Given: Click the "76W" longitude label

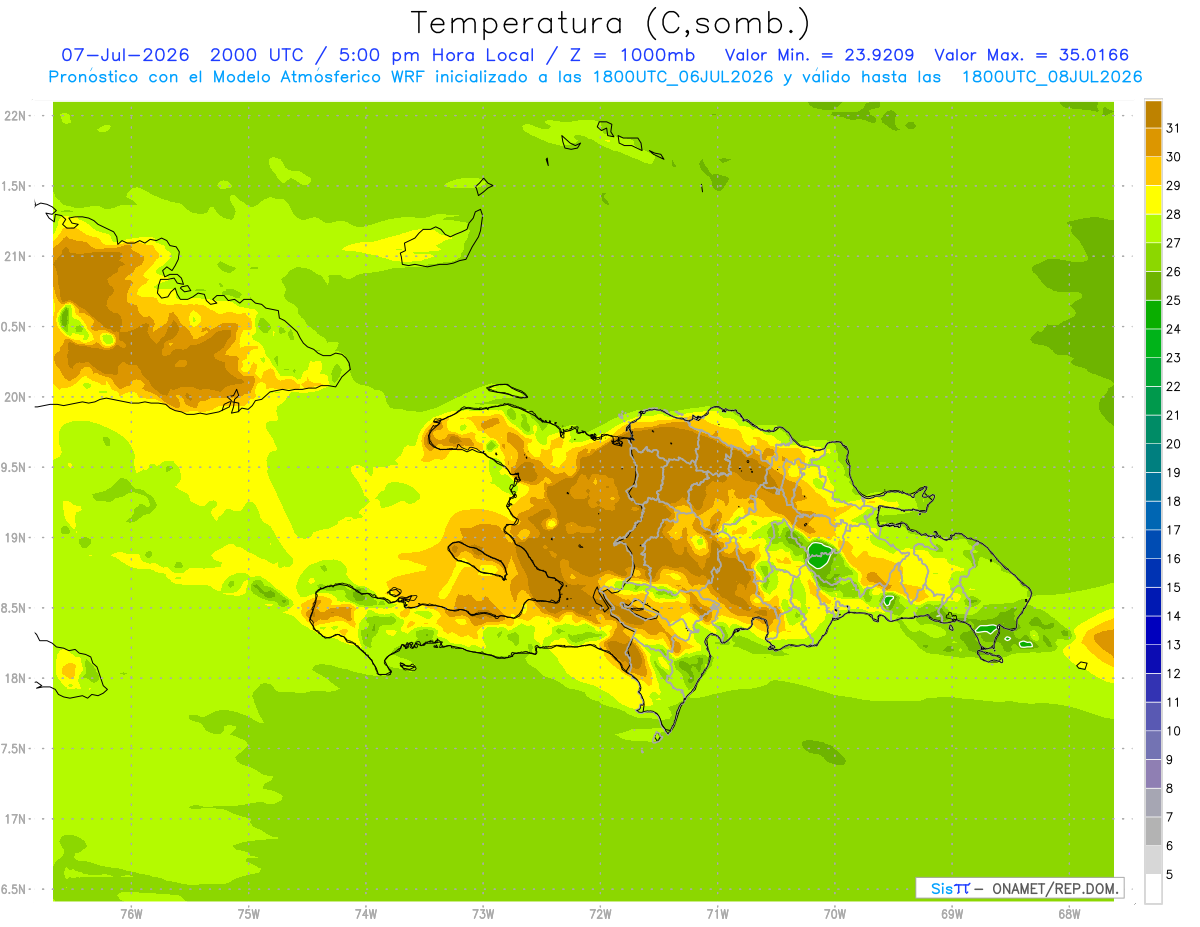Looking at the screenshot, I should 131,914.
